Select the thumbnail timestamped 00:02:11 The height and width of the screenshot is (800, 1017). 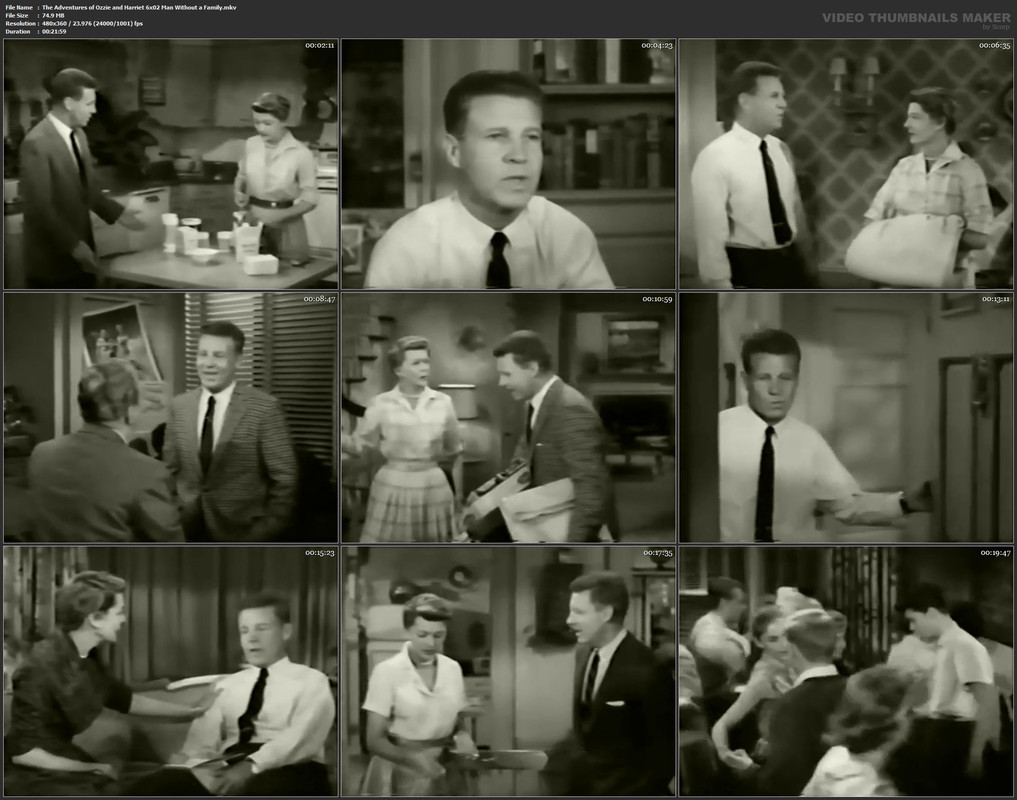pyautogui.click(x=171, y=164)
